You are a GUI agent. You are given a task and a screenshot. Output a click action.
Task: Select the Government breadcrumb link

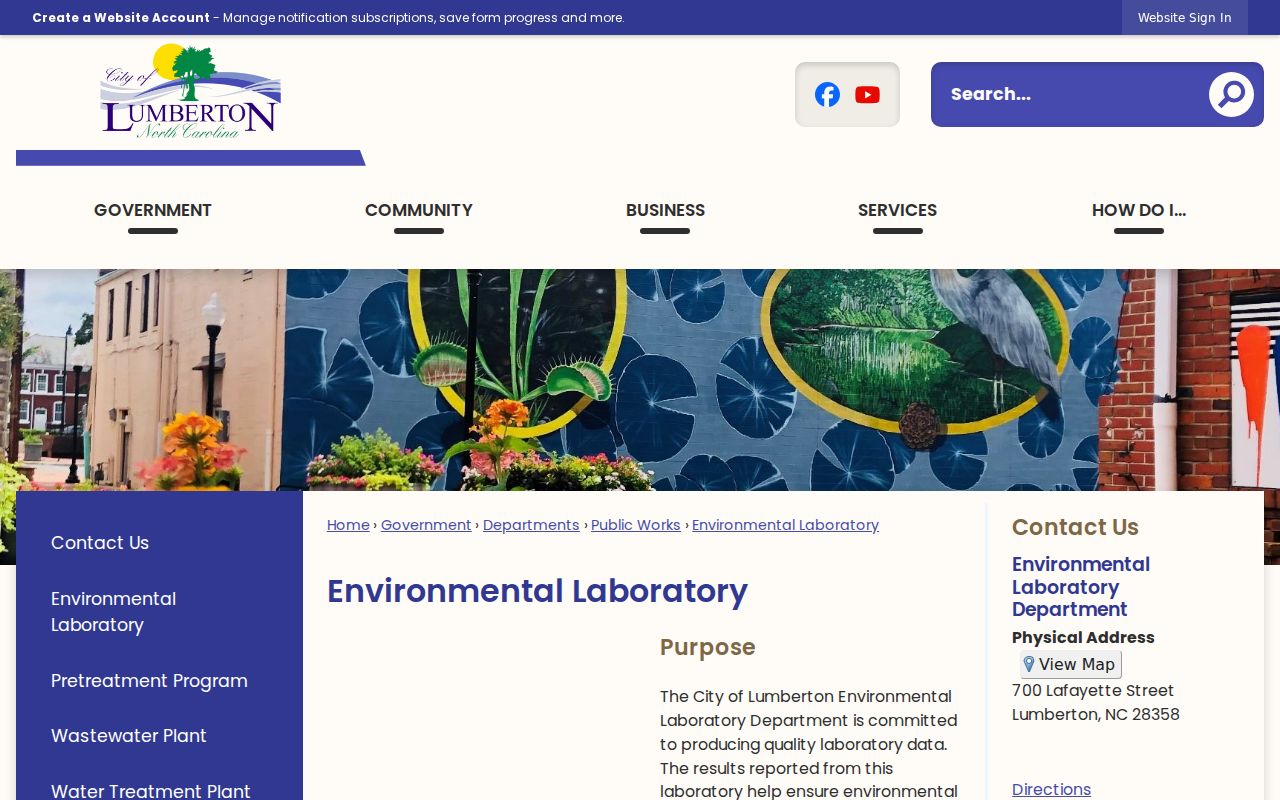tap(426, 525)
